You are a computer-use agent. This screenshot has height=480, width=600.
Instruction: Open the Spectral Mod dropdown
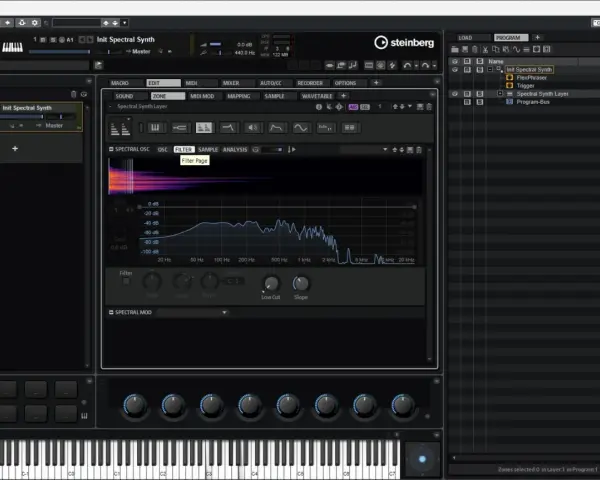[193, 312]
